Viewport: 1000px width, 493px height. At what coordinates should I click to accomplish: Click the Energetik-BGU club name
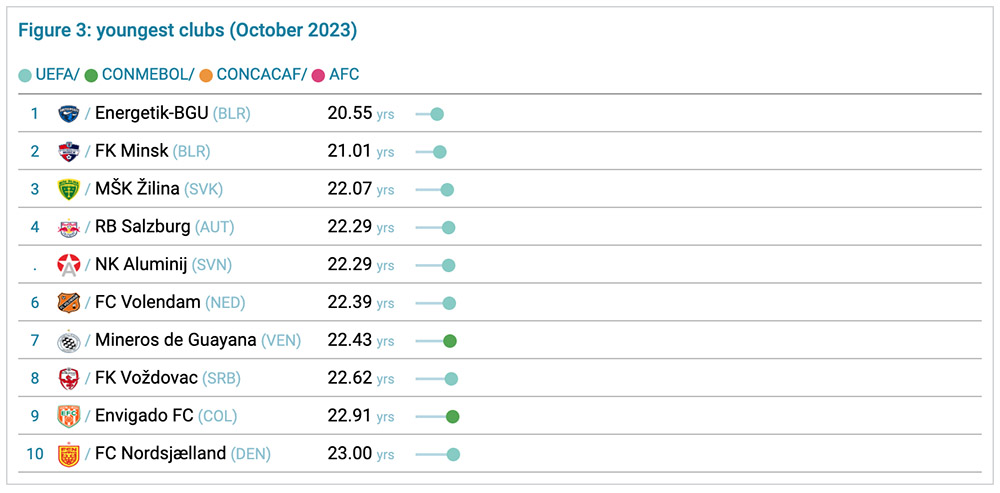click(x=151, y=114)
